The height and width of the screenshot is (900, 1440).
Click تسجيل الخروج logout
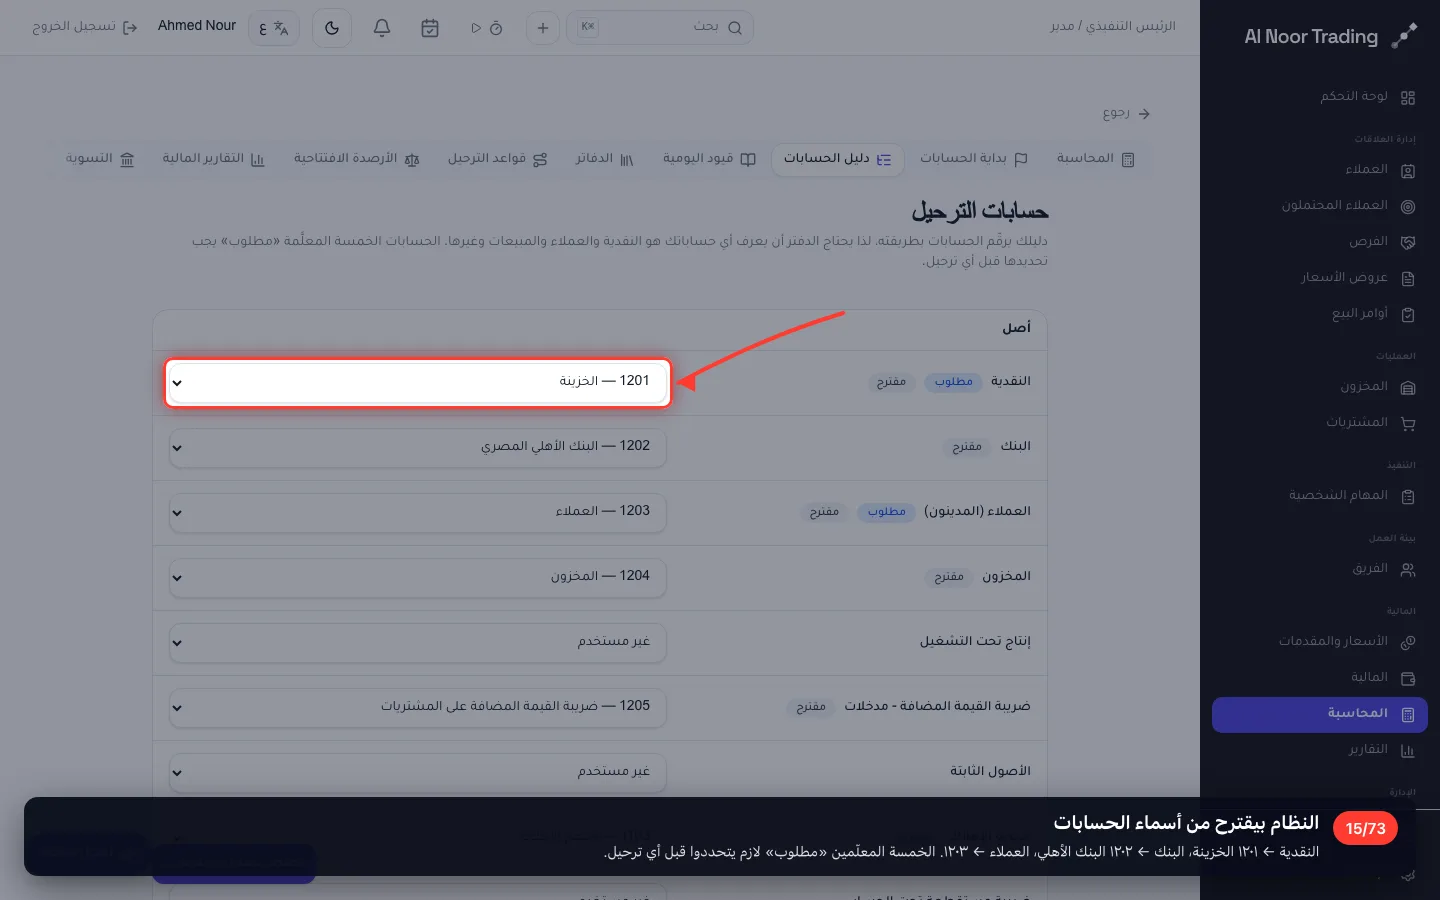click(85, 27)
